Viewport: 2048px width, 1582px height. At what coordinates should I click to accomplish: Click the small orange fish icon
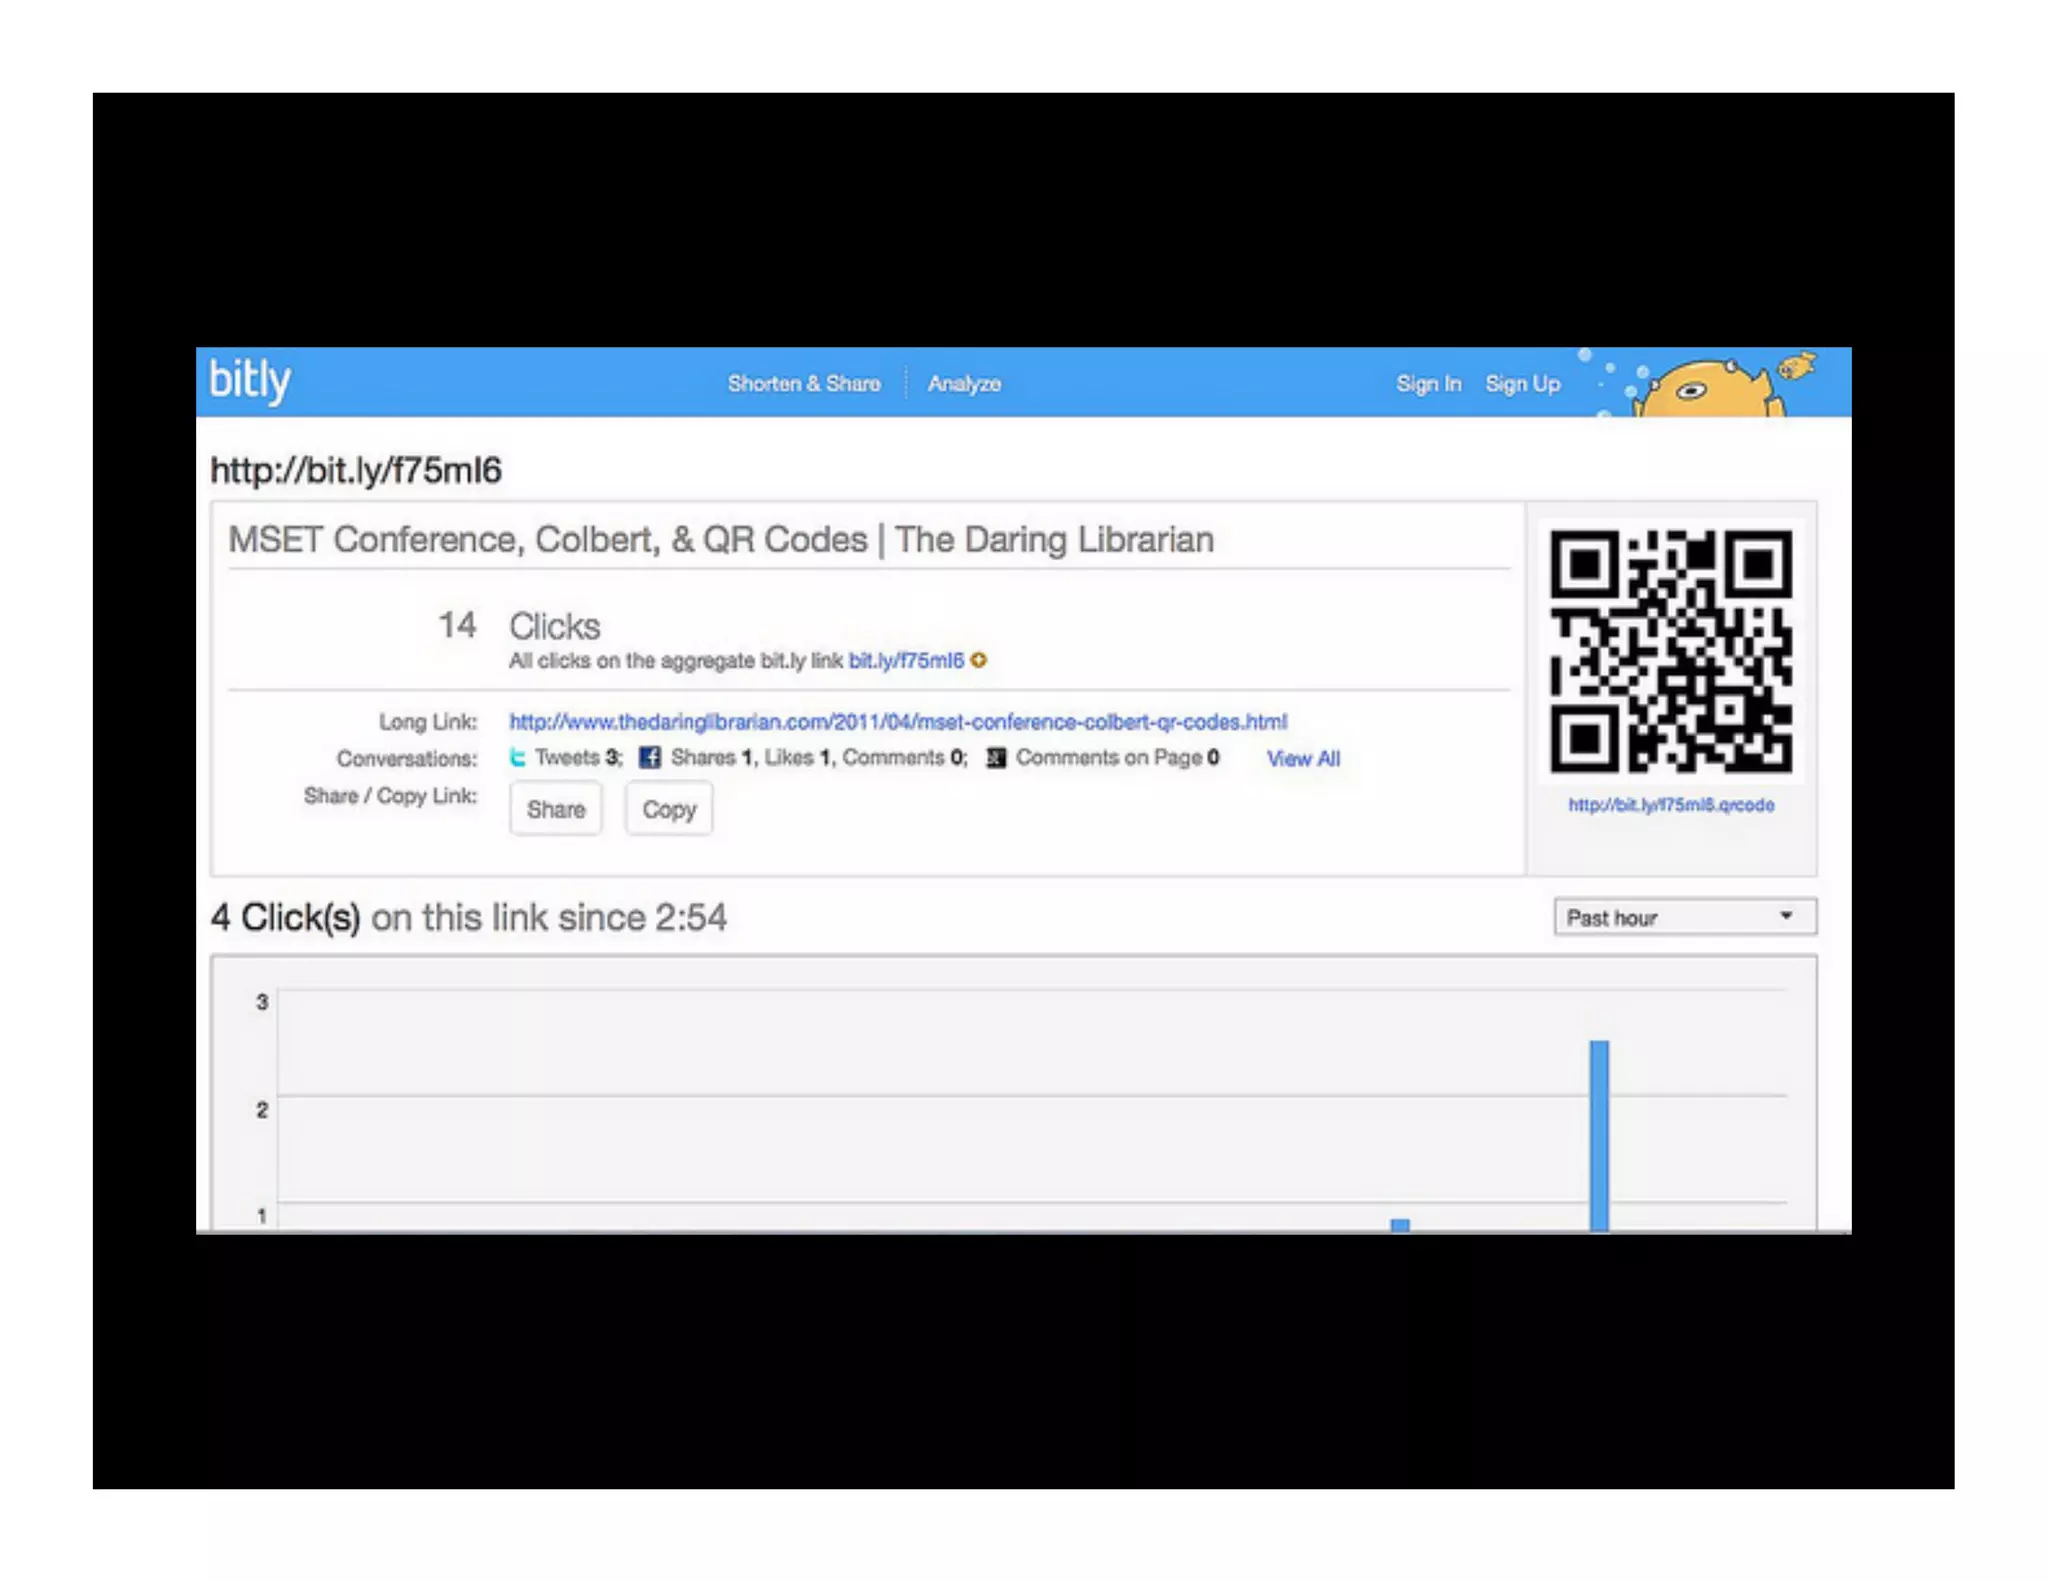[x=1797, y=366]
